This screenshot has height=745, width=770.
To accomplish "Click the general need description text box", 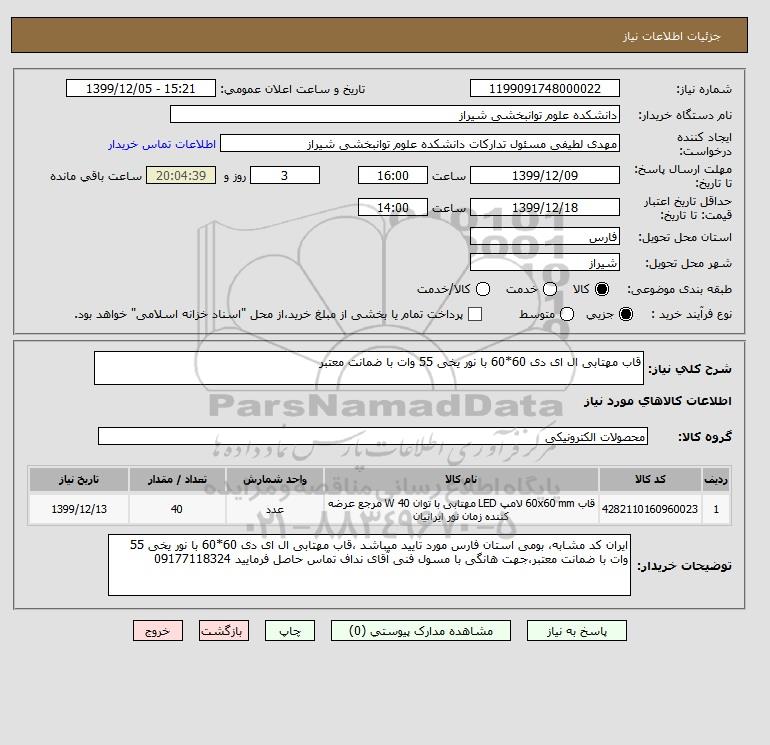I will tap(369, 368).
